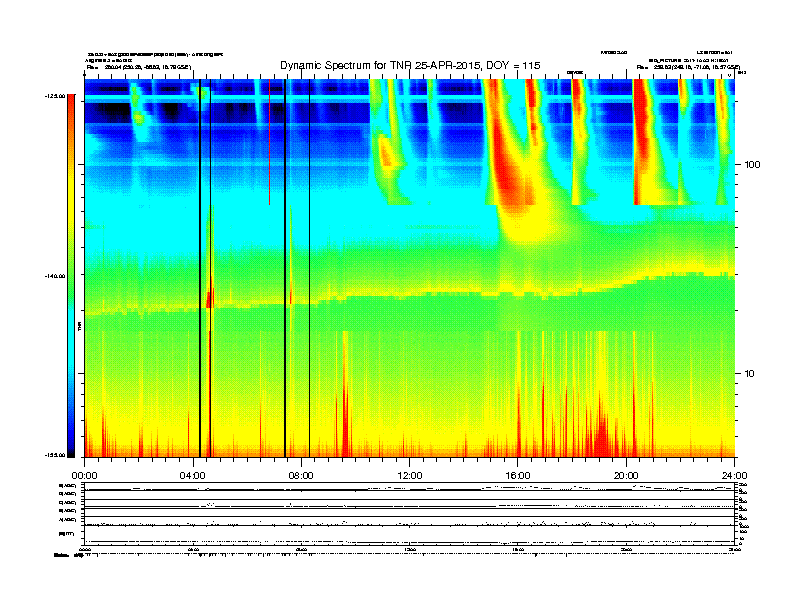Click the 00:00 time axis label
Screen dimensions: 792x612
coord(84,476)
